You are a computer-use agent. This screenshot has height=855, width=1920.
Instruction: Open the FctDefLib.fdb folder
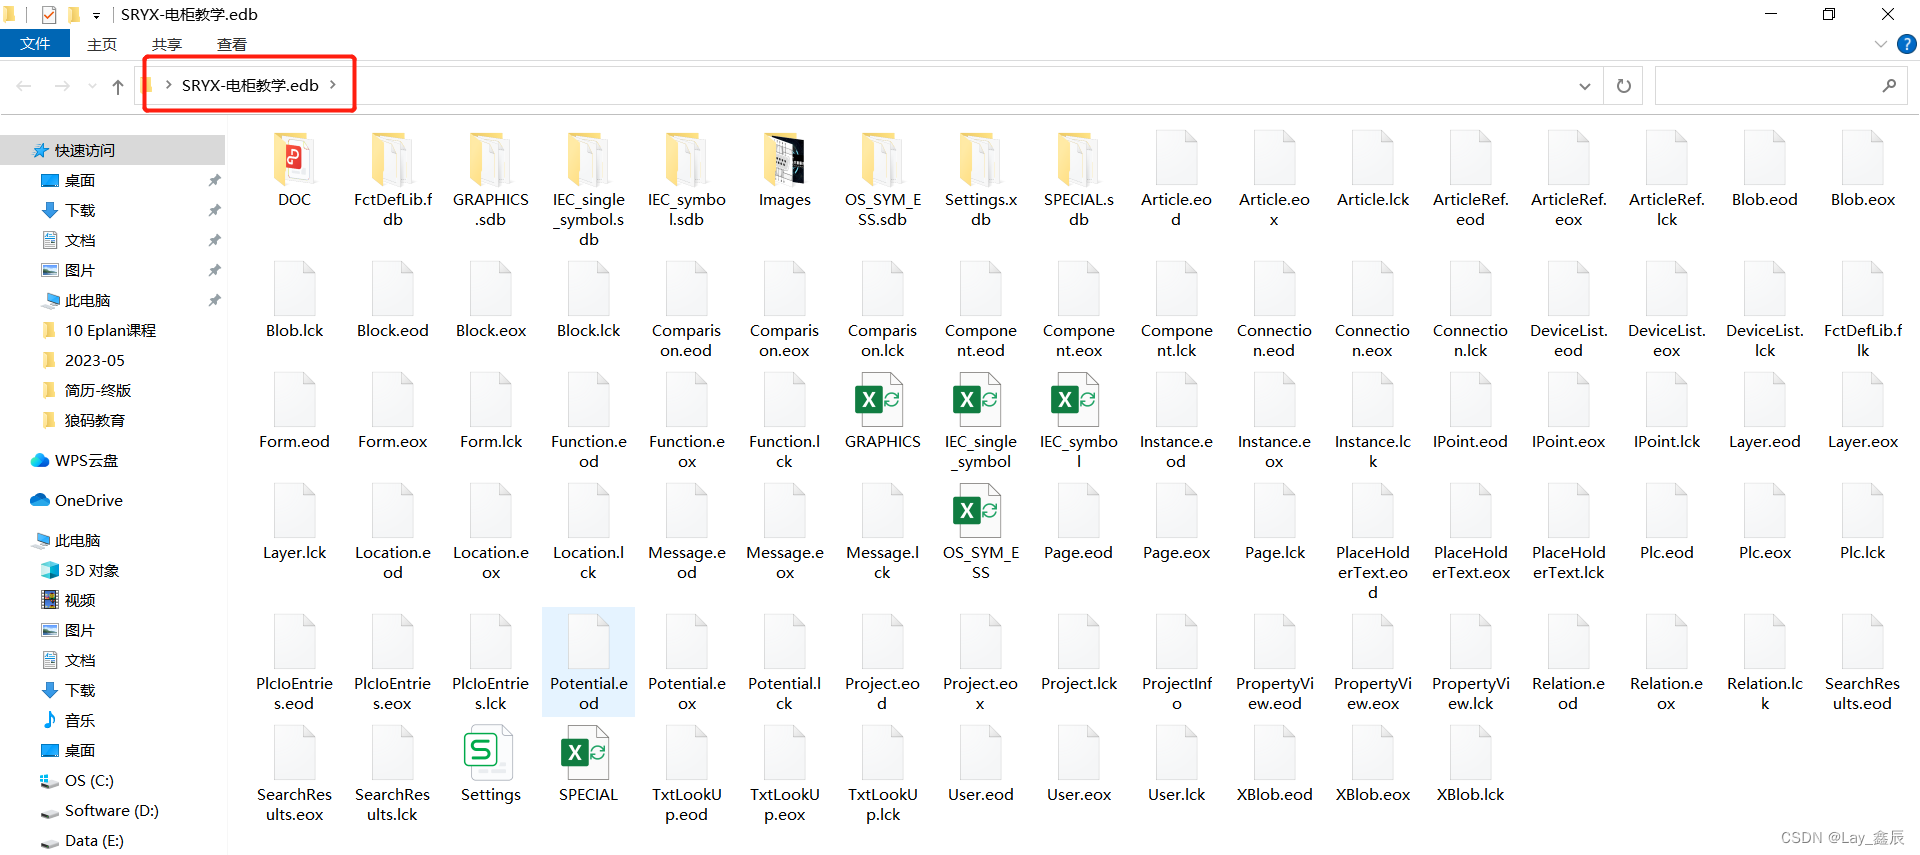point(392,160)
